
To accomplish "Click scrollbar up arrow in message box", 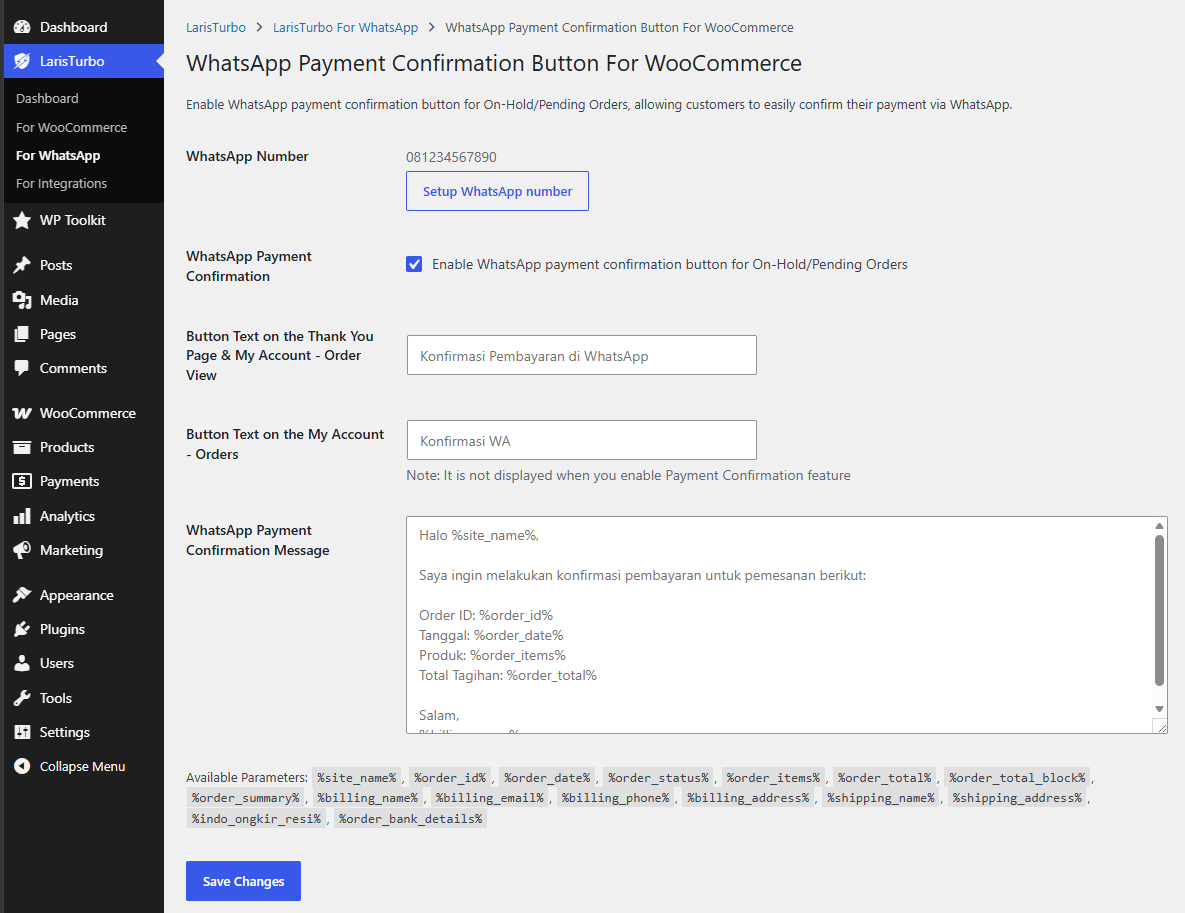I will coord(1159,526).
